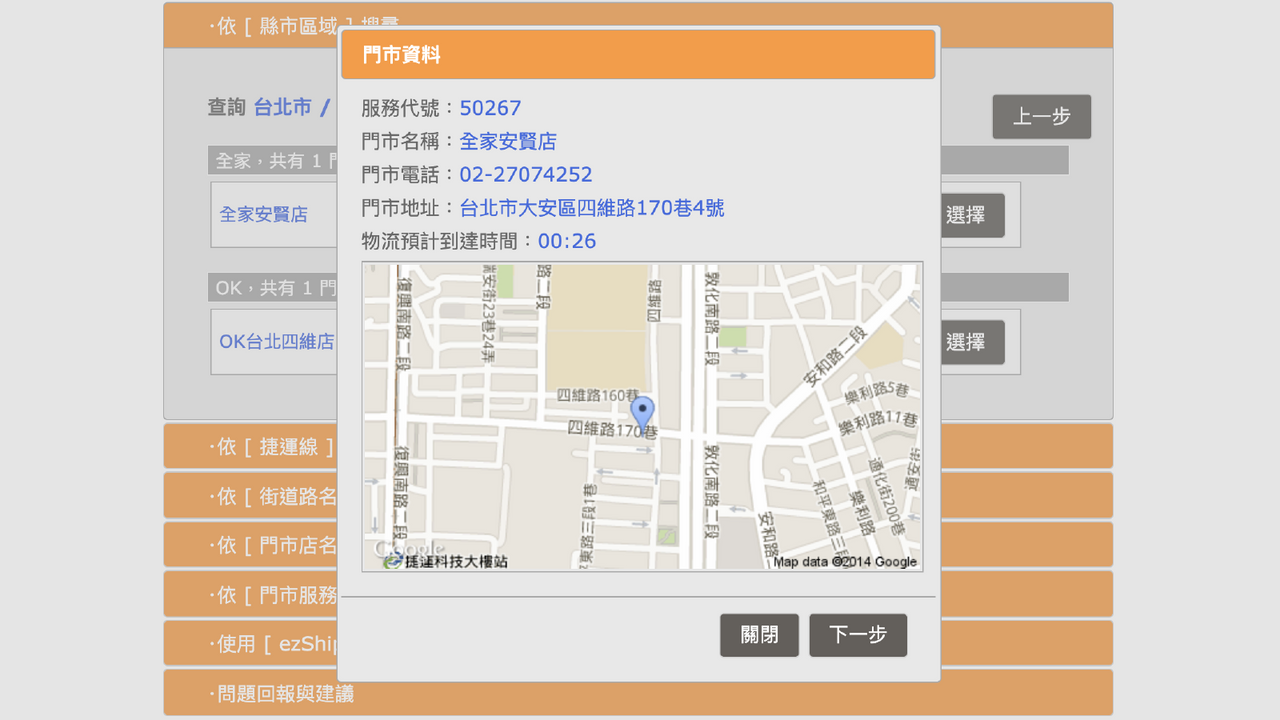Click the 台北市大安區 store address link

coord(590,208)
